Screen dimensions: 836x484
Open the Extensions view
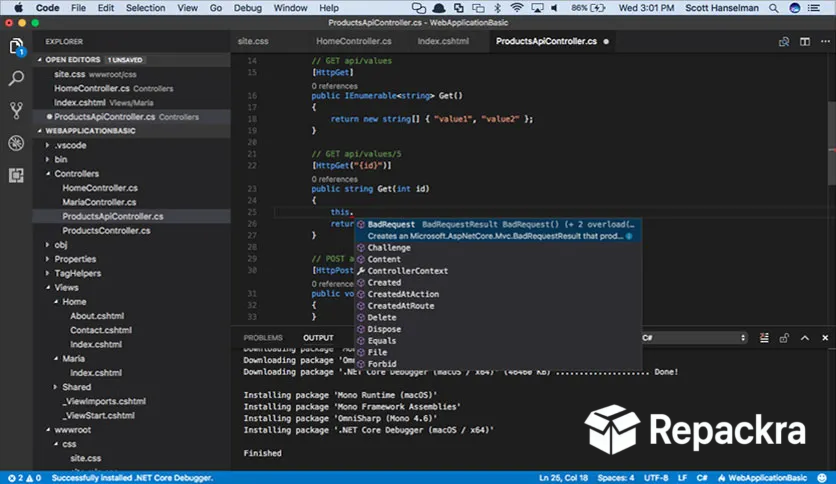[x=16, y=175]
